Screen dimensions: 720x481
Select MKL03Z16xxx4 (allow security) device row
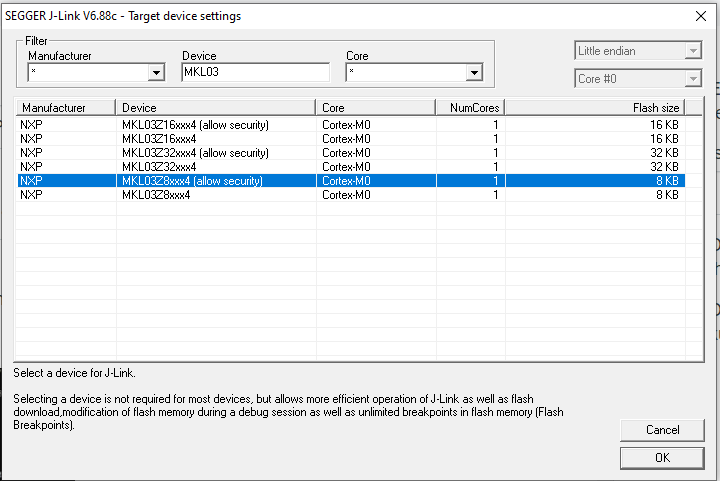click(195, 125)
